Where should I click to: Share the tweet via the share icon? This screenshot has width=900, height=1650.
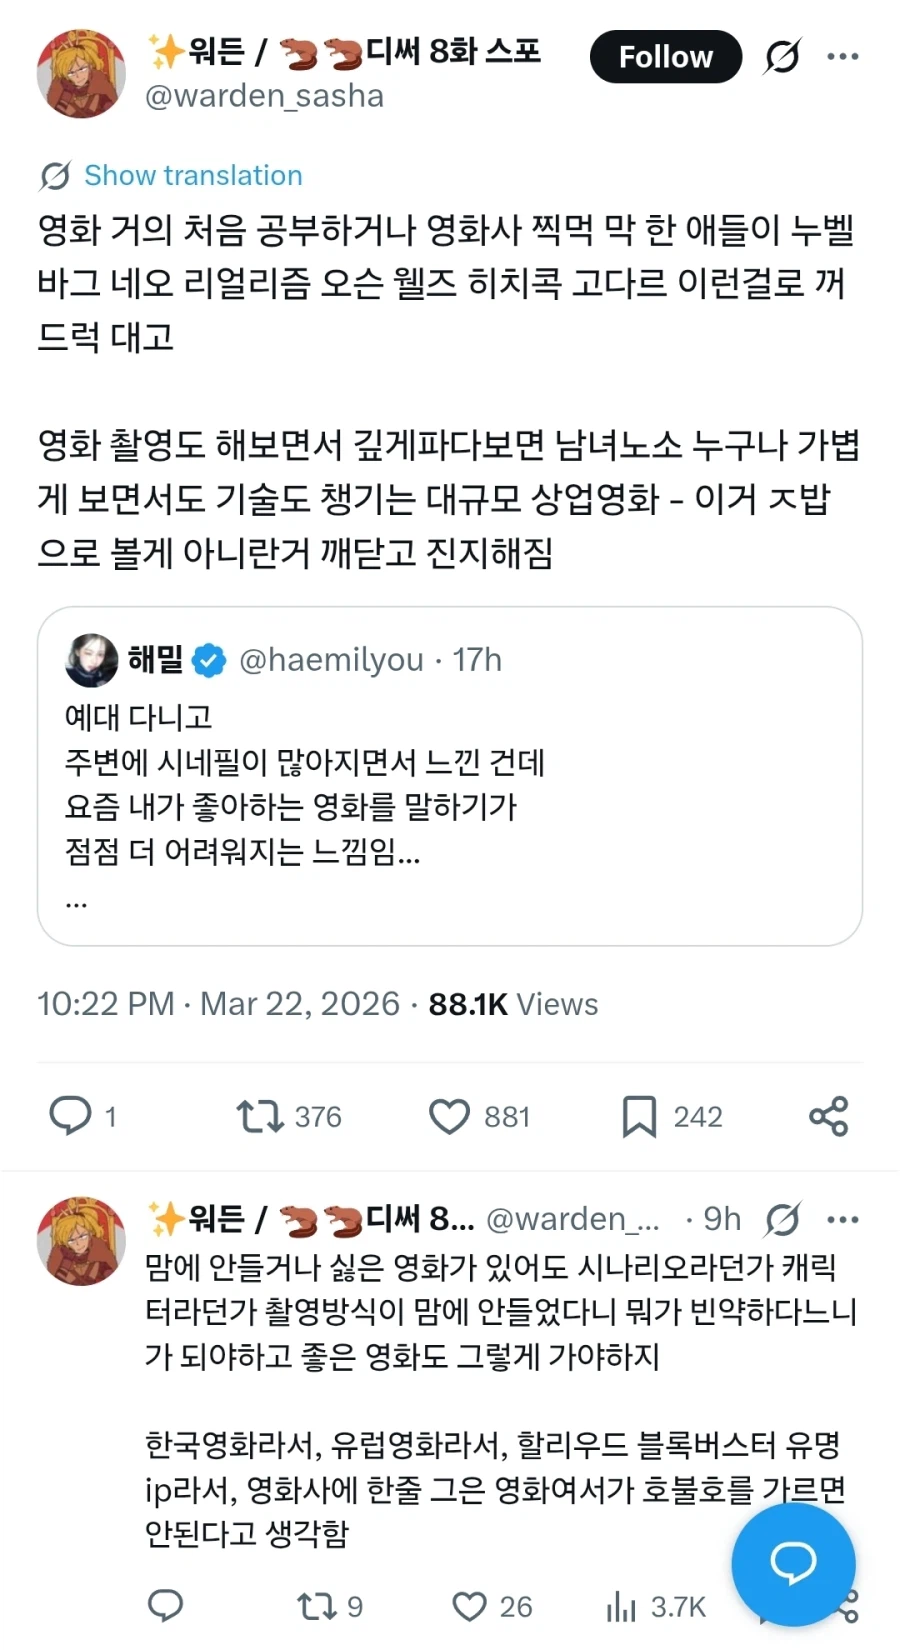point(828,1117)
